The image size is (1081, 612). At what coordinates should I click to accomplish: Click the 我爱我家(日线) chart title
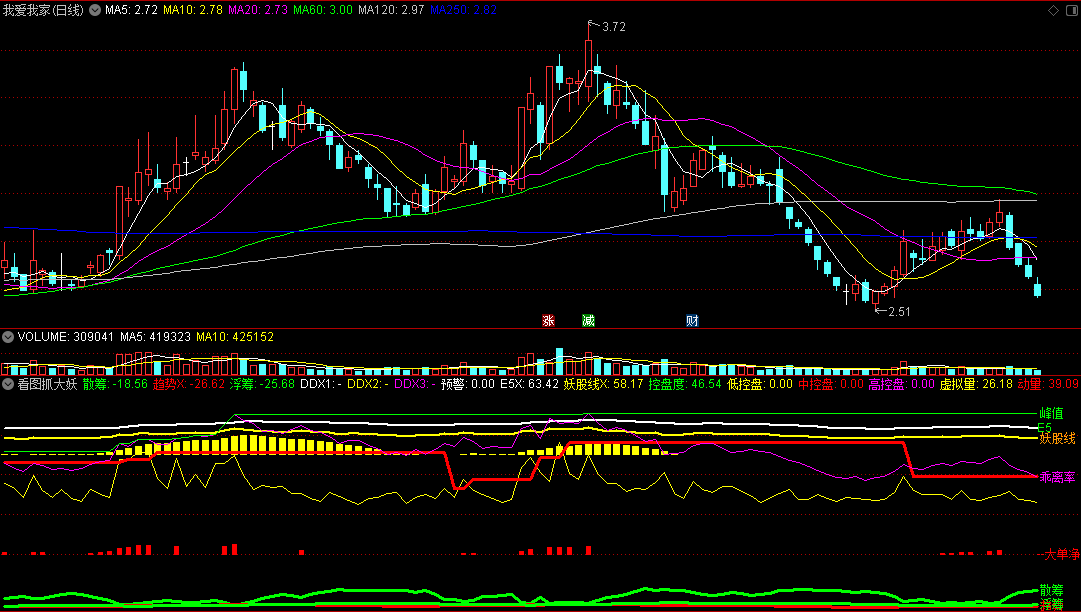[x=43, y=10]
